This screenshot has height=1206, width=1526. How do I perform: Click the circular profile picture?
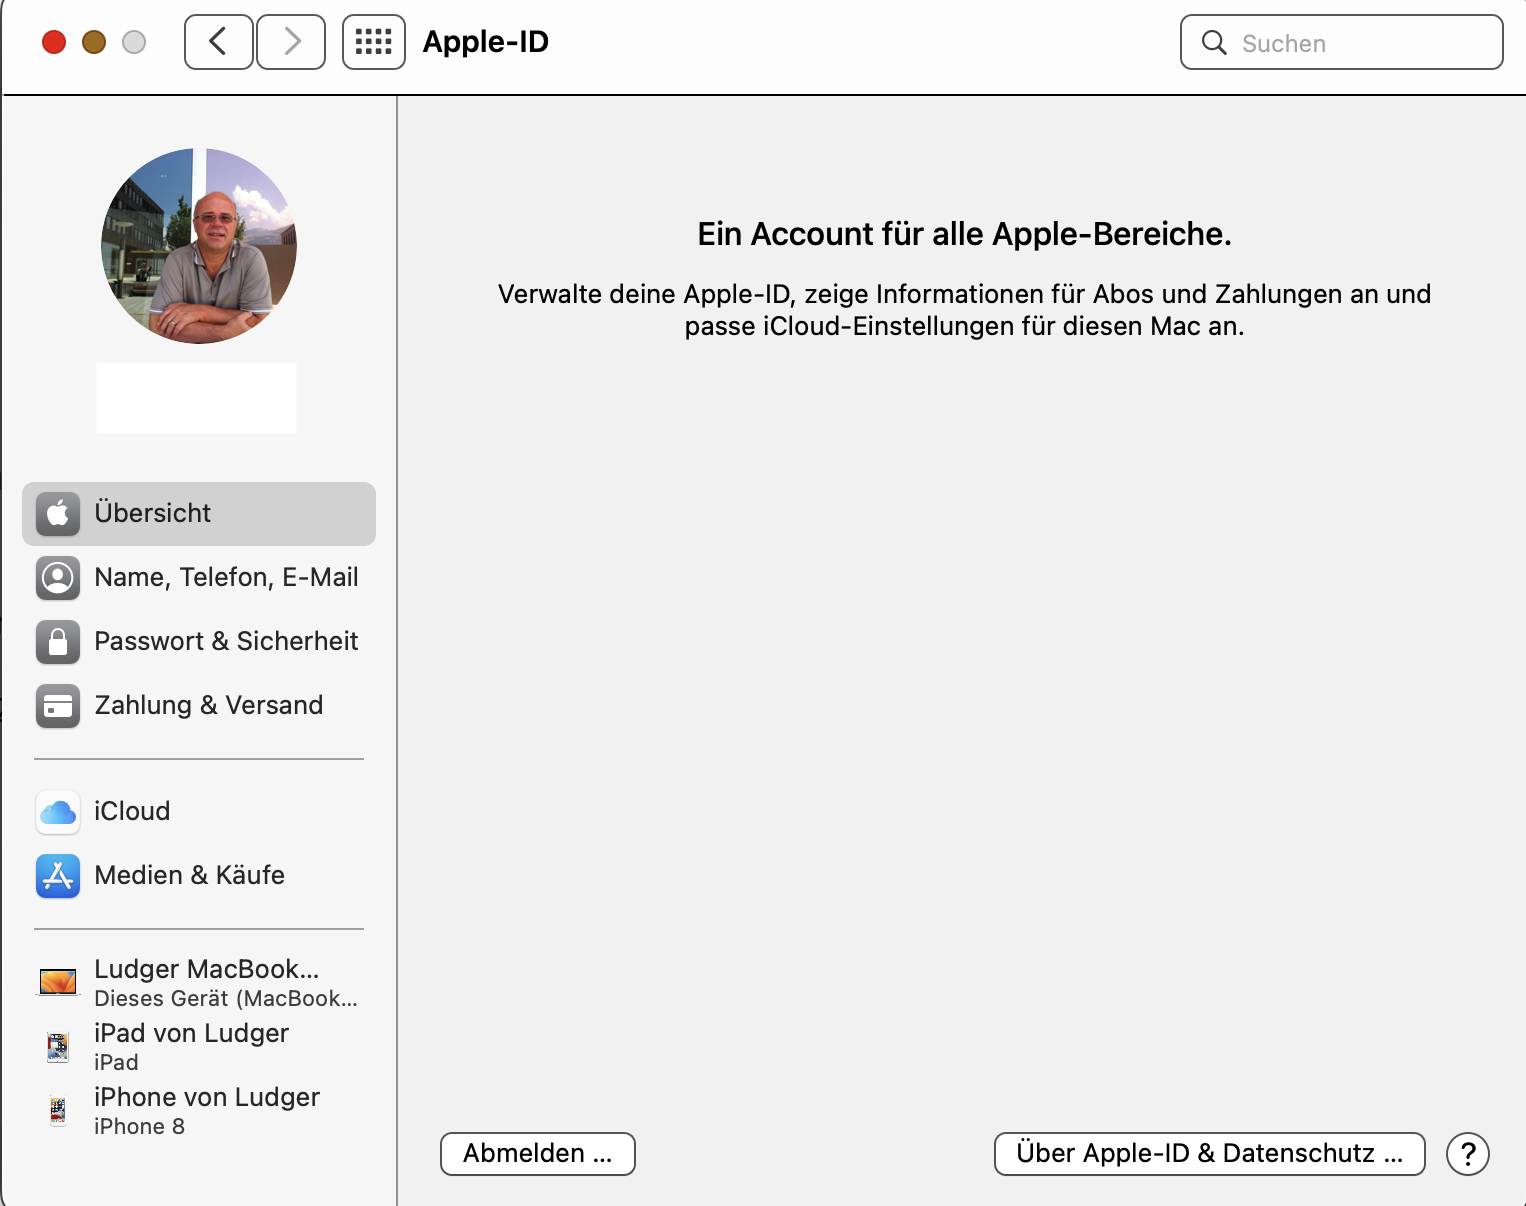point(199,246)
